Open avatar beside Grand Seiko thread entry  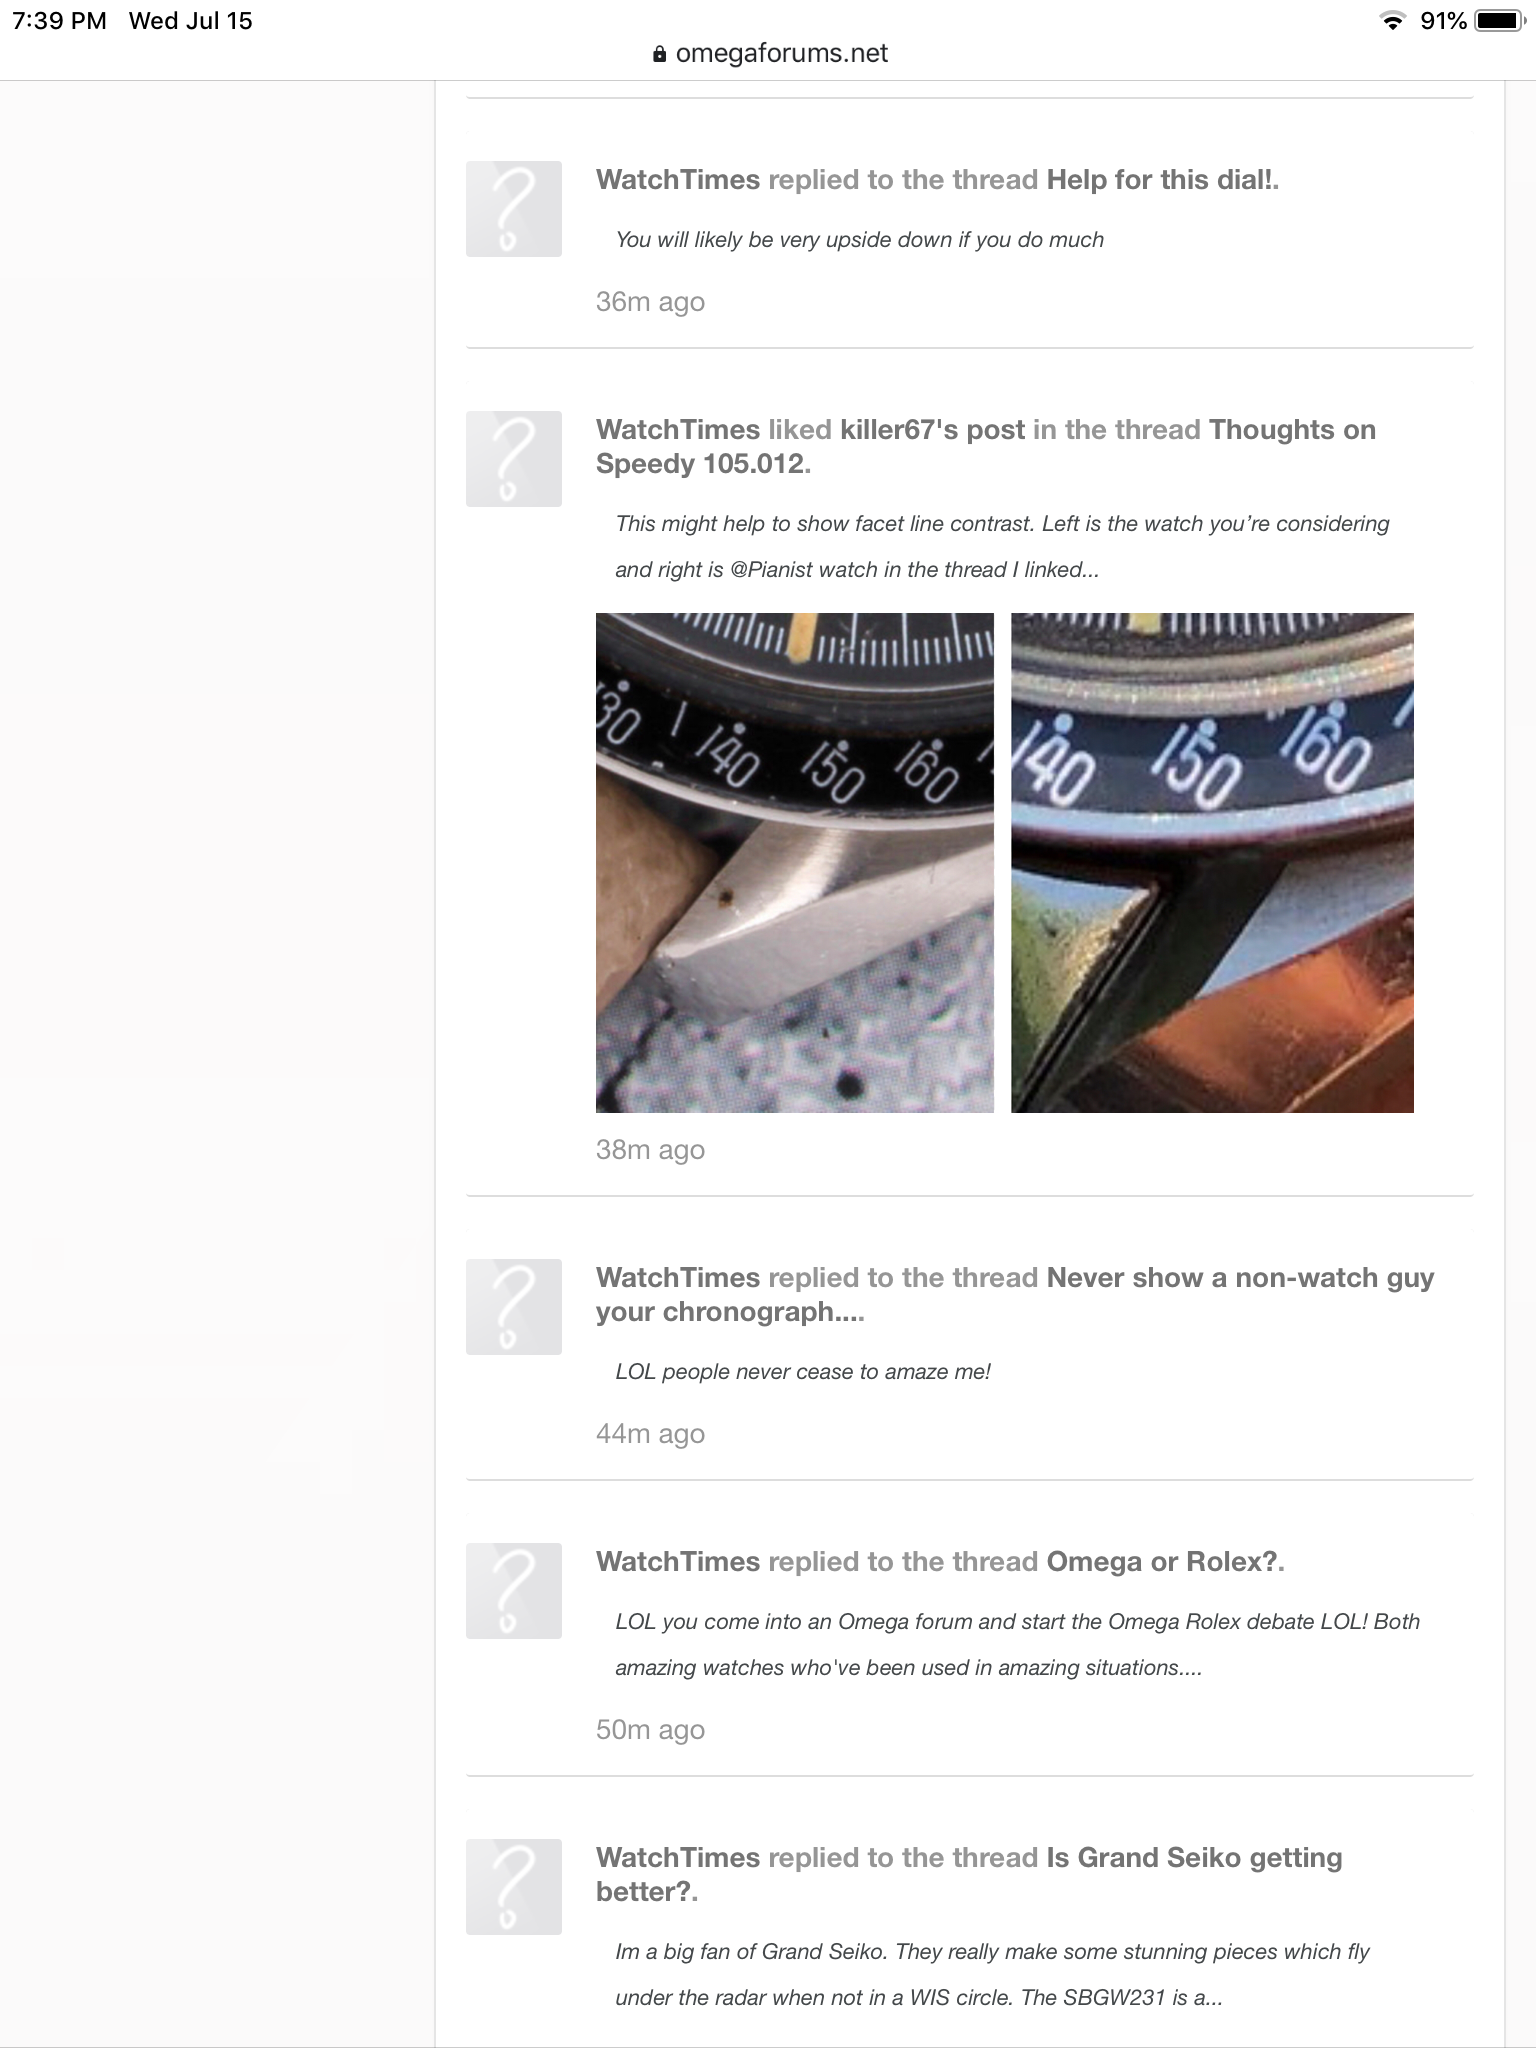pyautogui.click(x=513, y=1886)
